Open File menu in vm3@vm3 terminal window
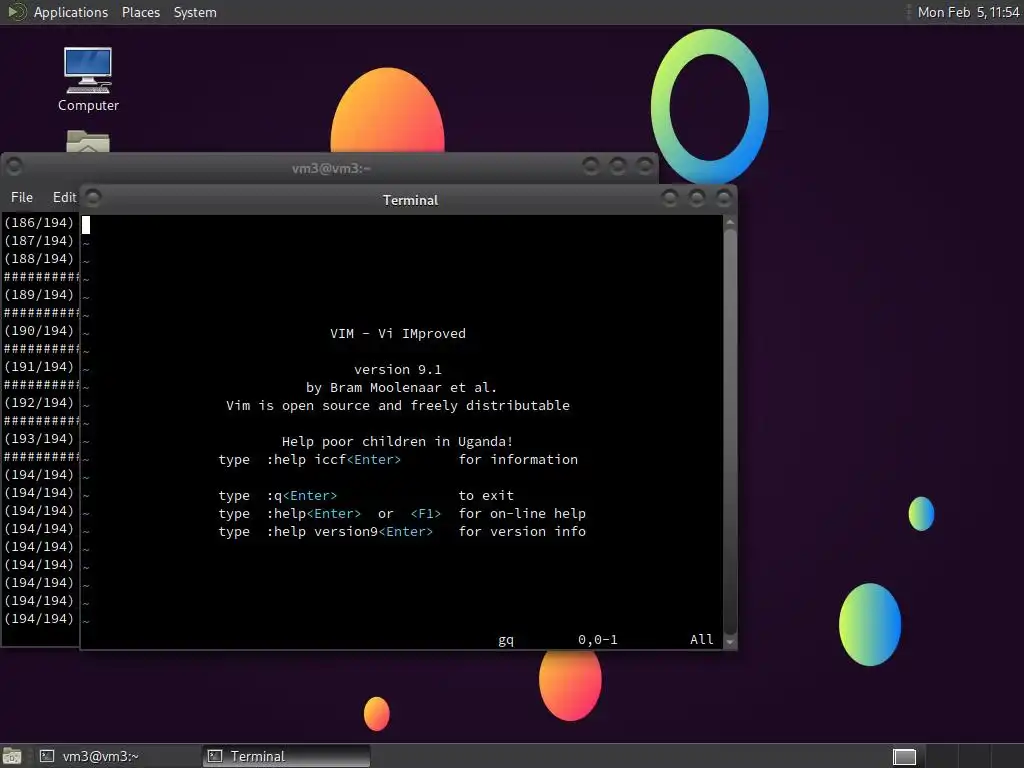 tap(22, 197)
